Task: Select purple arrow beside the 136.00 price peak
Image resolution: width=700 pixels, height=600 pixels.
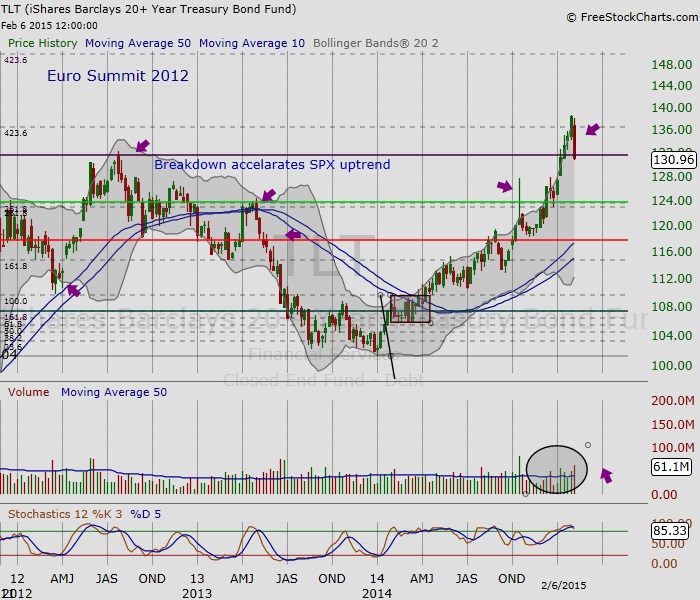Action: 593,129
